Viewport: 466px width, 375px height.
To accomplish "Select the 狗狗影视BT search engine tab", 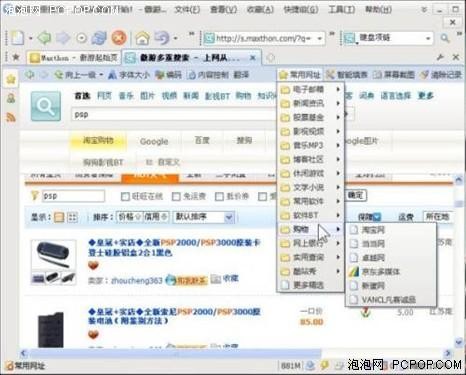I will coord(103,163).
